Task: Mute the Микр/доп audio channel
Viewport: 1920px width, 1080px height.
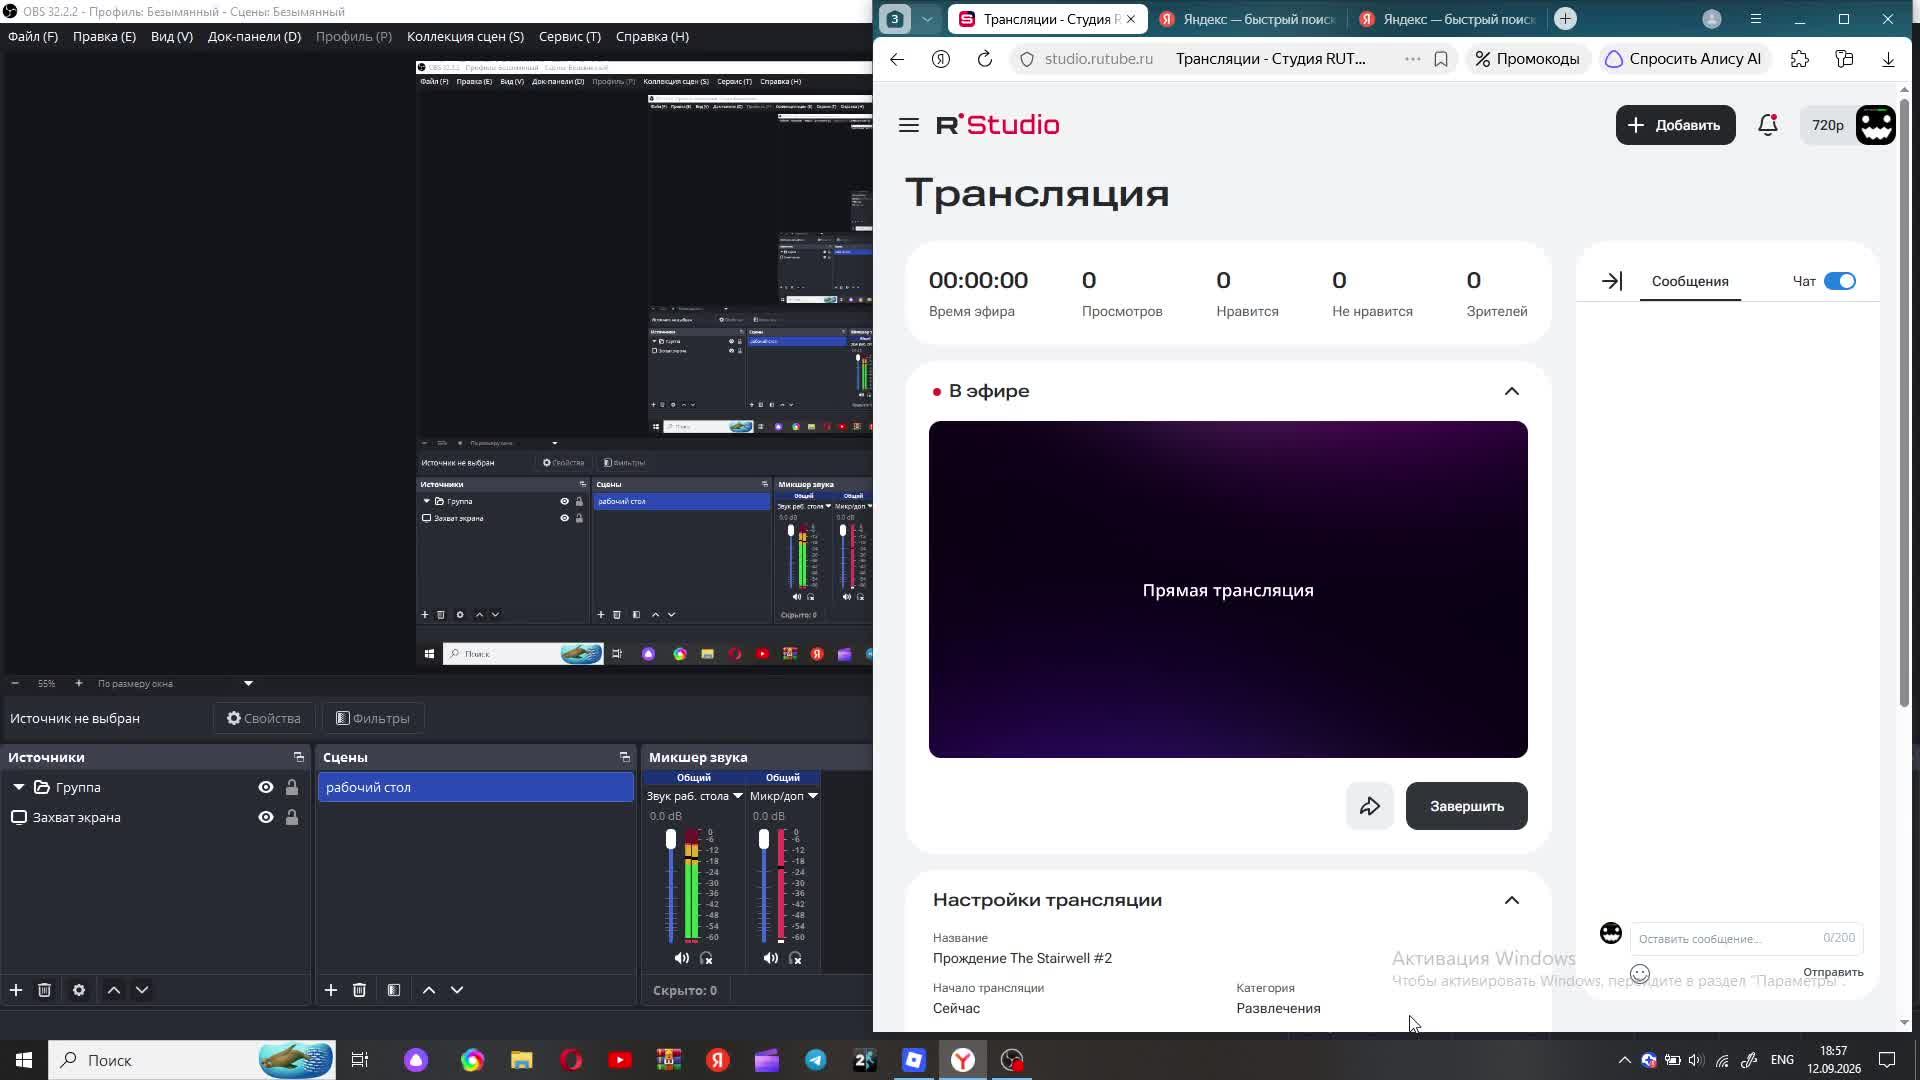Action: click(771, 958)
